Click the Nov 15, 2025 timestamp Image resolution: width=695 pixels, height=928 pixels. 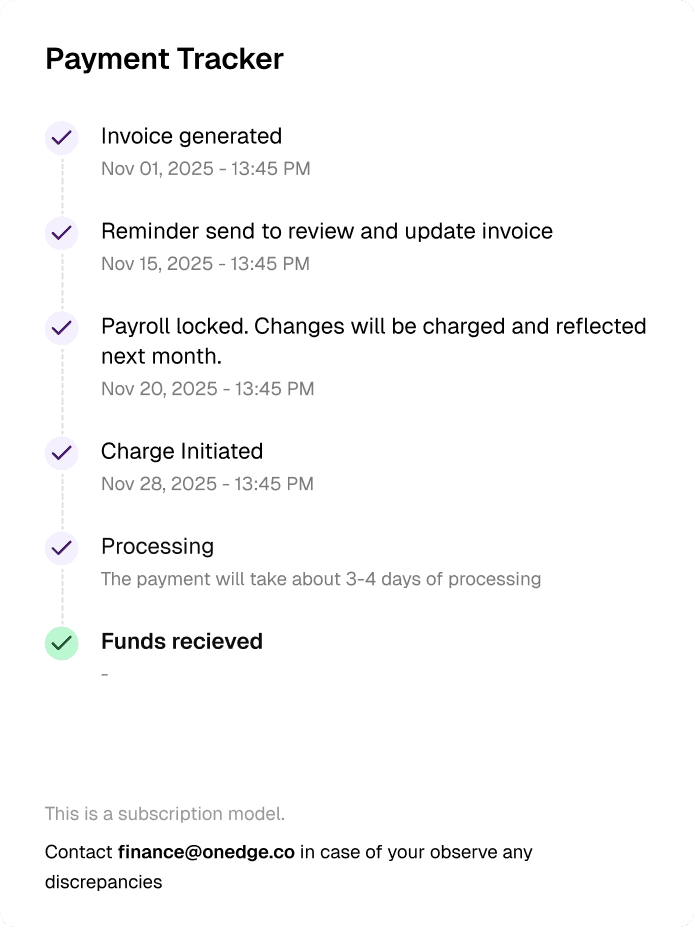(x=205, y=264)
